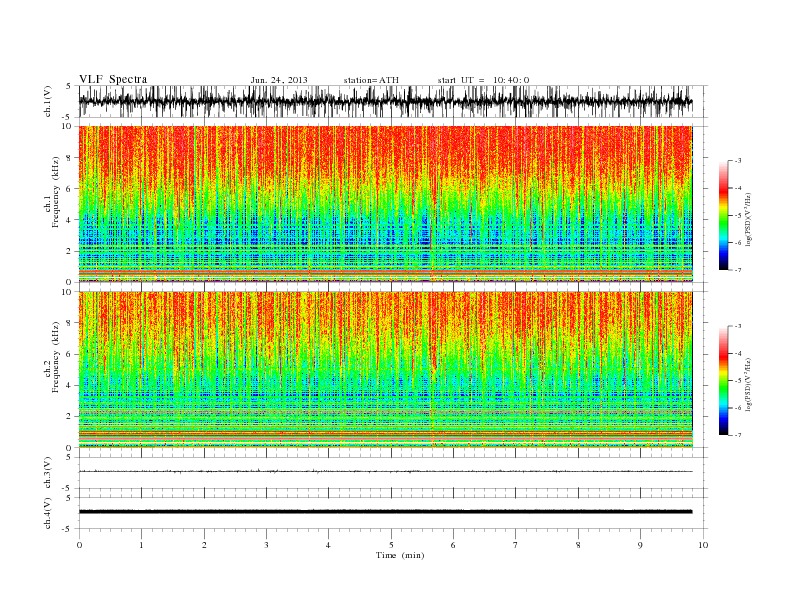
Task: Click the time axis tick label '2'
Action: [204, 545]
